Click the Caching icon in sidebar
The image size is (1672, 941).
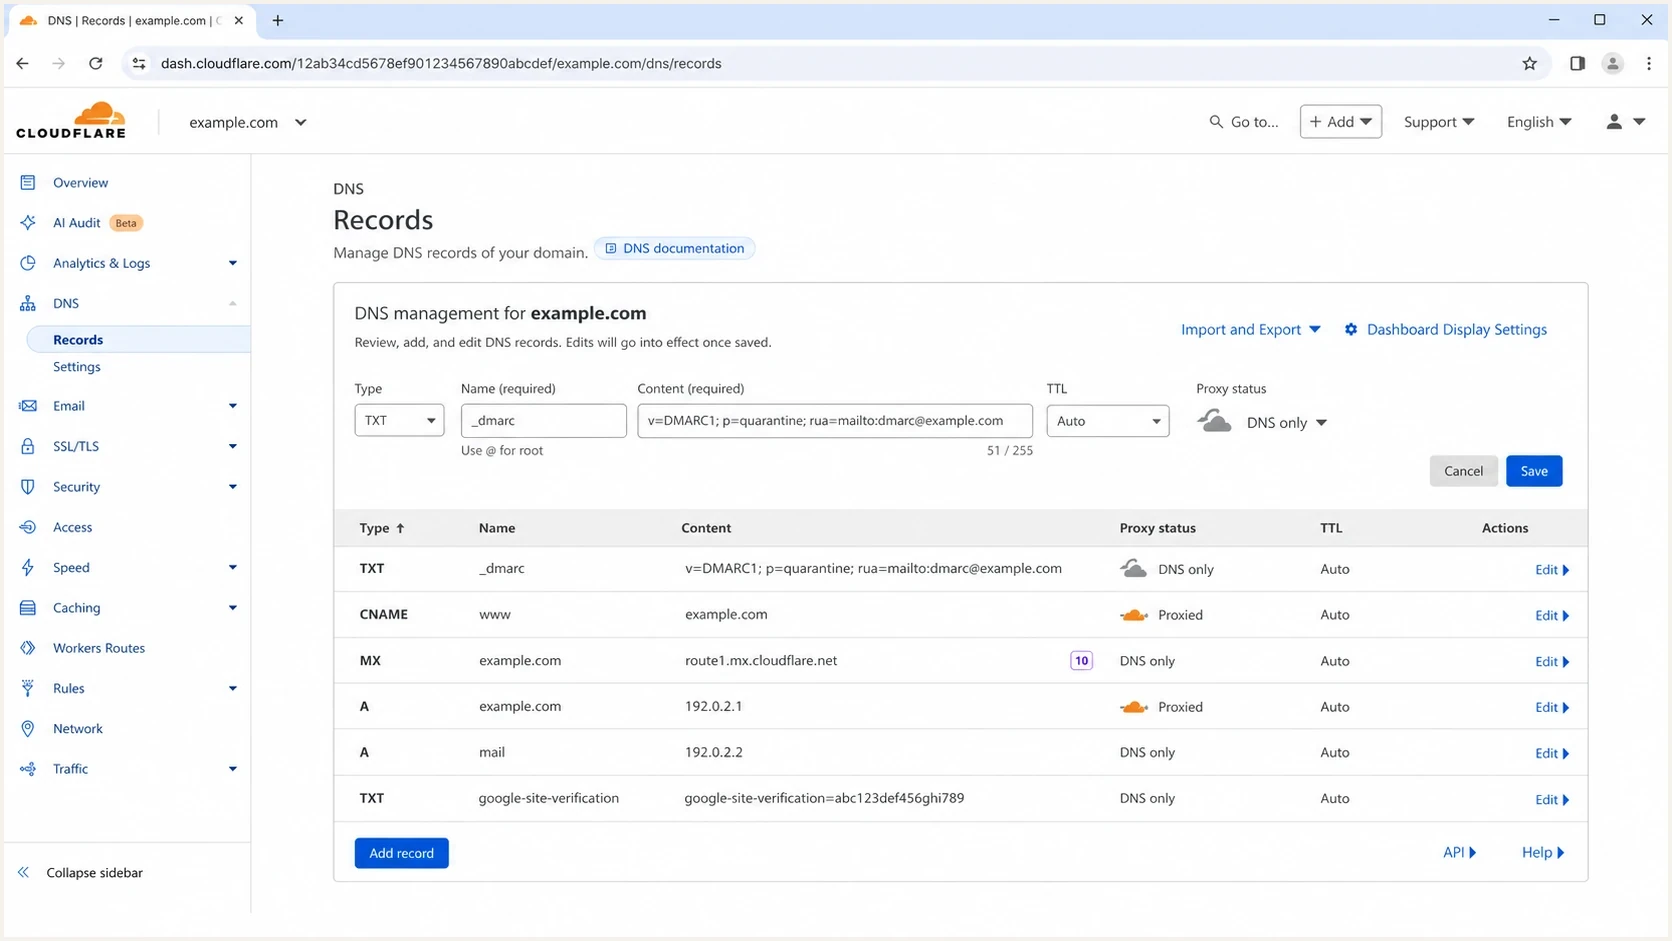pyautogui.click(x=28, y=608)
